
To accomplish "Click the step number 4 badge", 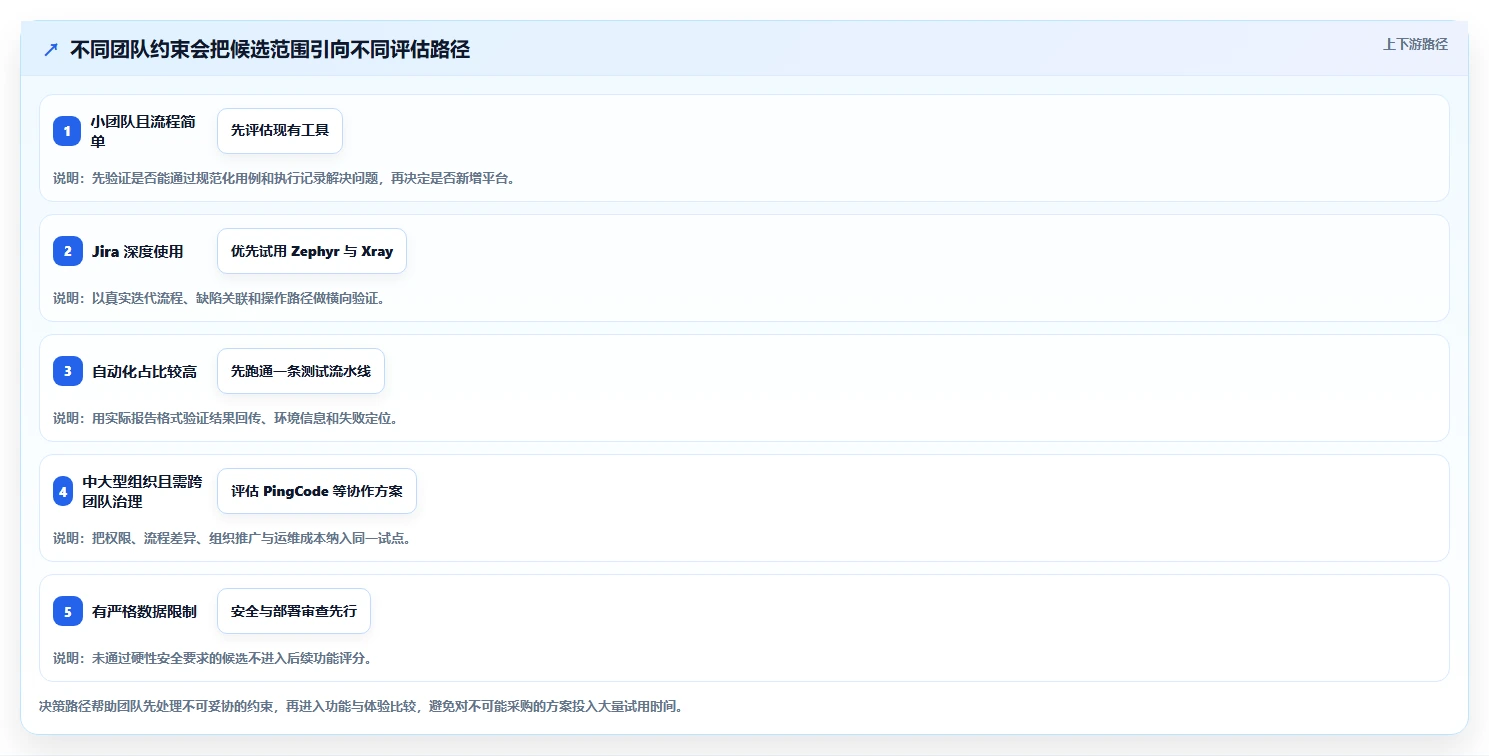I will 63,491.
